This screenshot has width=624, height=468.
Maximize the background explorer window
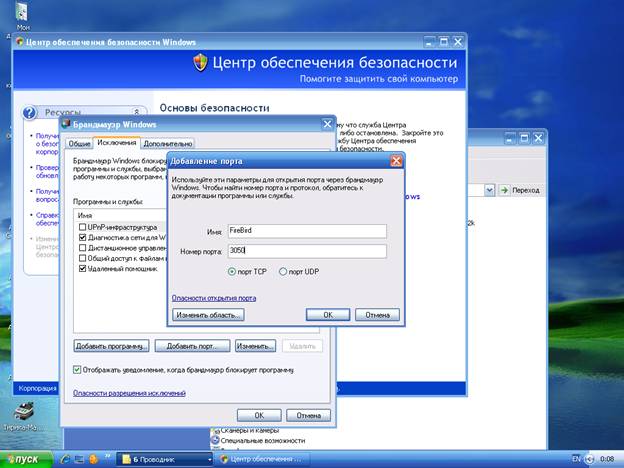coord(525,138)
